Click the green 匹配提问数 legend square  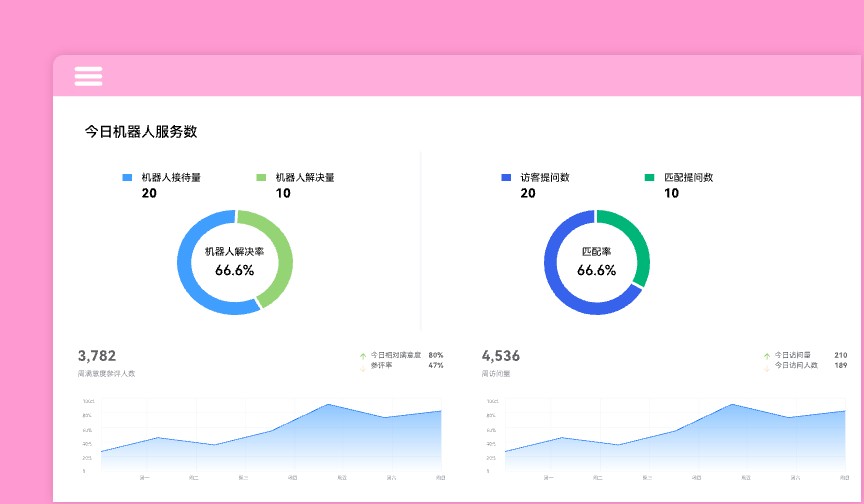(649, 177)
